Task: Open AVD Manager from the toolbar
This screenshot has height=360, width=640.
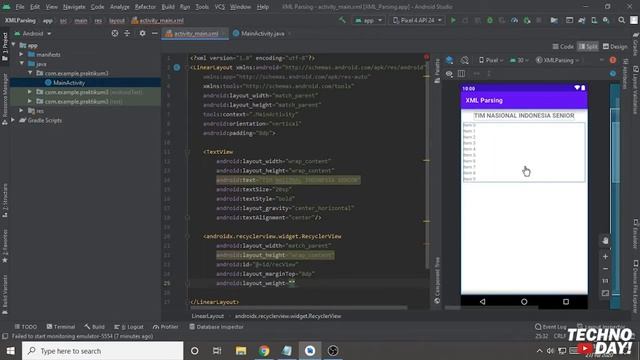Action: 594,20
